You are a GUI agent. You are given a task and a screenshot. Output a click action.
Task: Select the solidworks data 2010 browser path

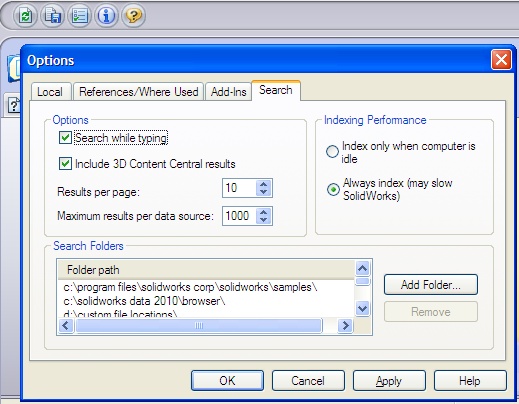[144, 301]
